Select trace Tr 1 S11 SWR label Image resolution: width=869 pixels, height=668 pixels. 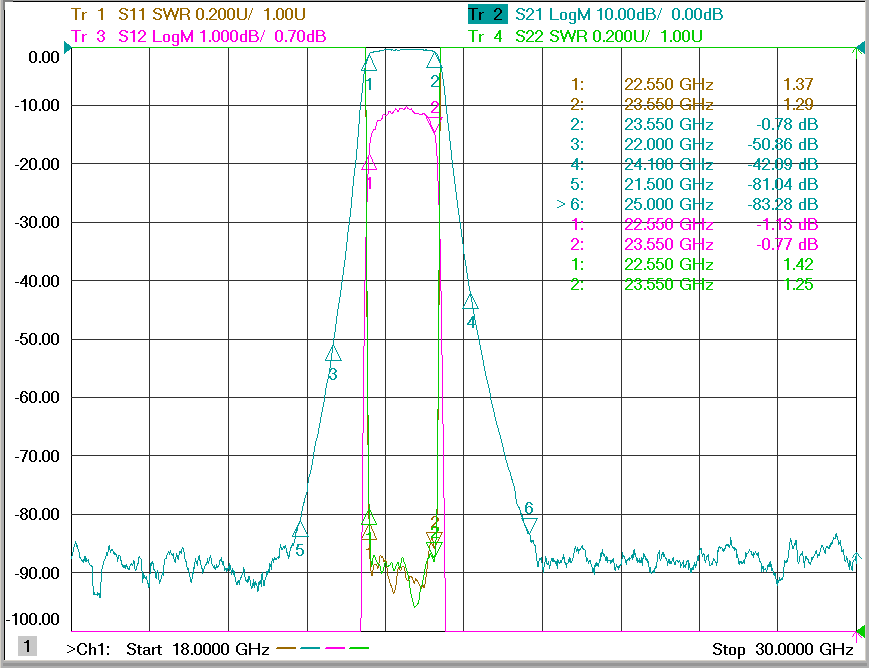pos(188,14)
